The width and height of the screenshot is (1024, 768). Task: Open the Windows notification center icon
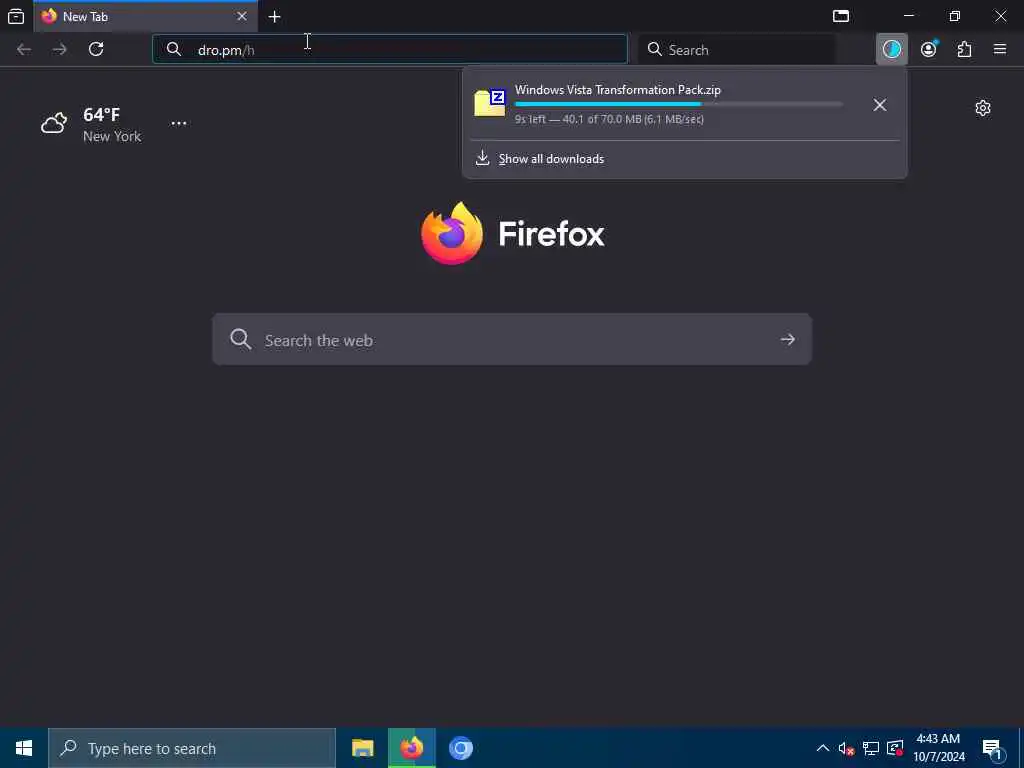(993, 749)
